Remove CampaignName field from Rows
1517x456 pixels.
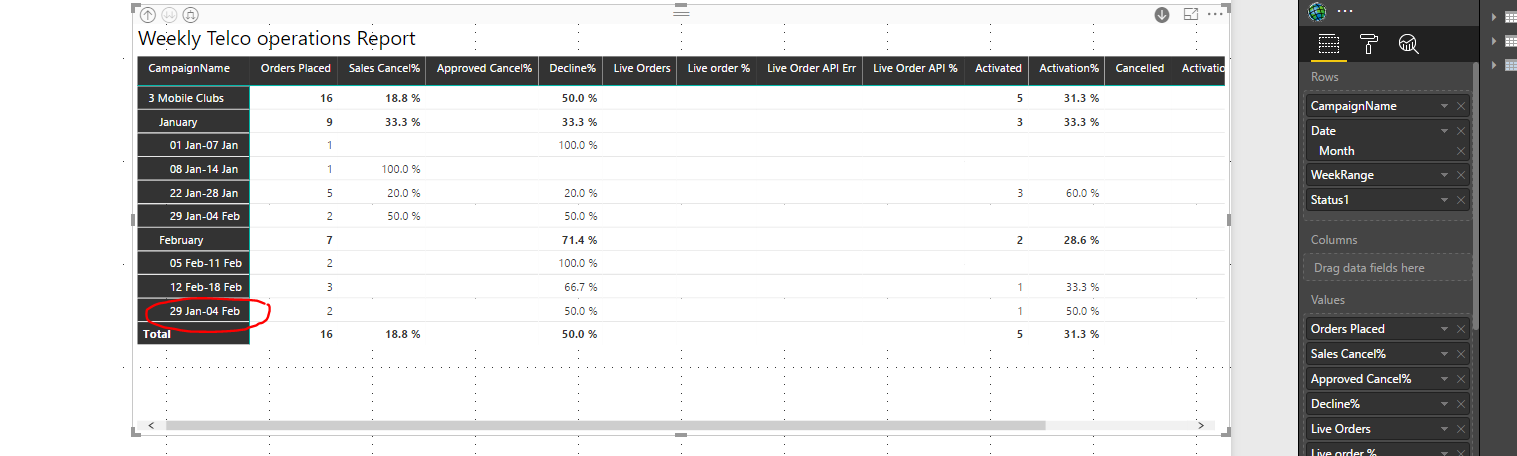[x=1461, y=106]
